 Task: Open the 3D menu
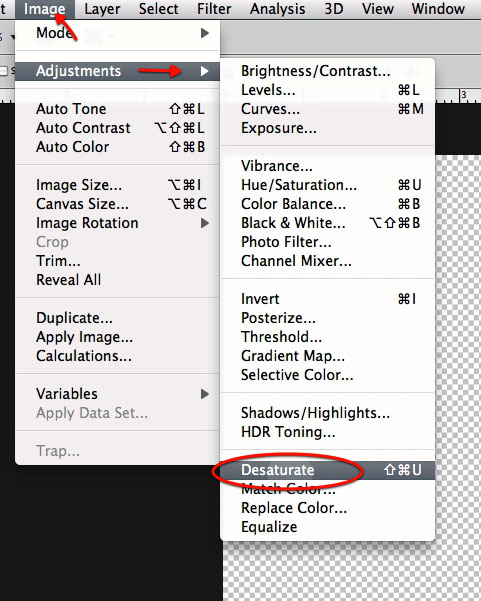pyautogui.click(x=333, y=9)
